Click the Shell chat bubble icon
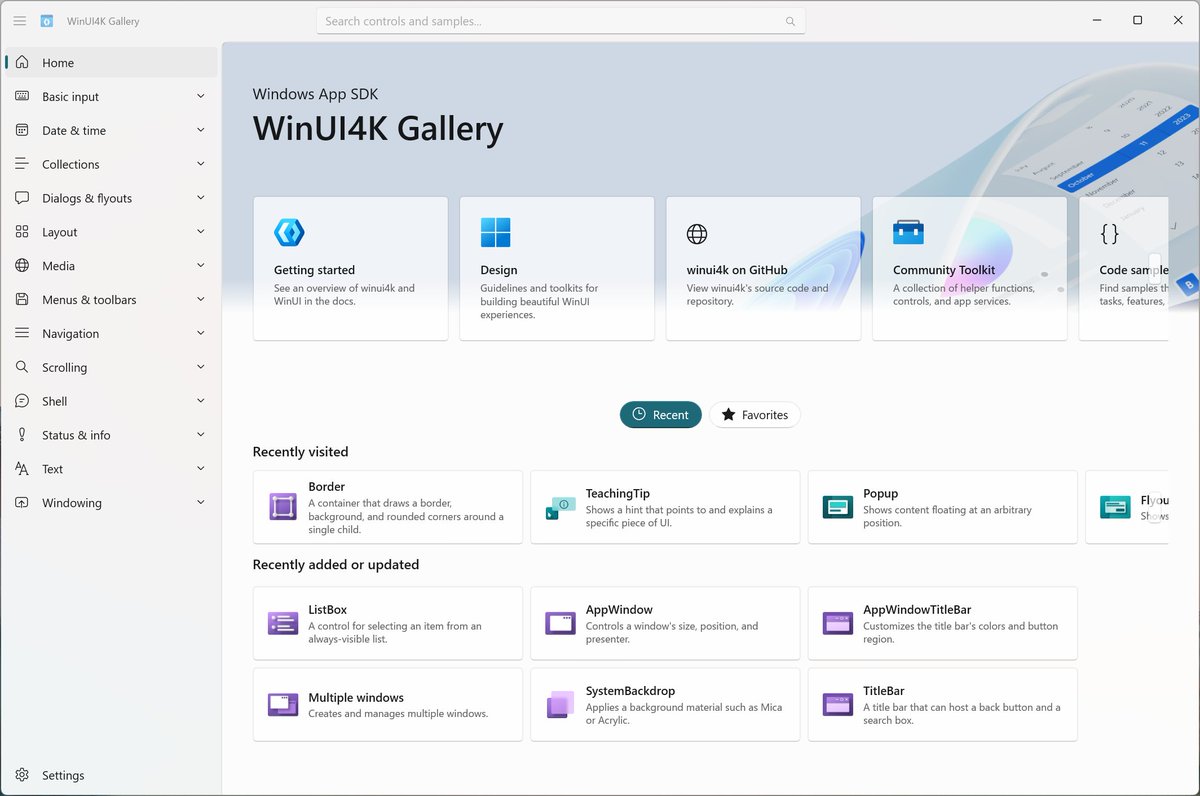Viewport: 1200px width, 796px height. point(22,401)
